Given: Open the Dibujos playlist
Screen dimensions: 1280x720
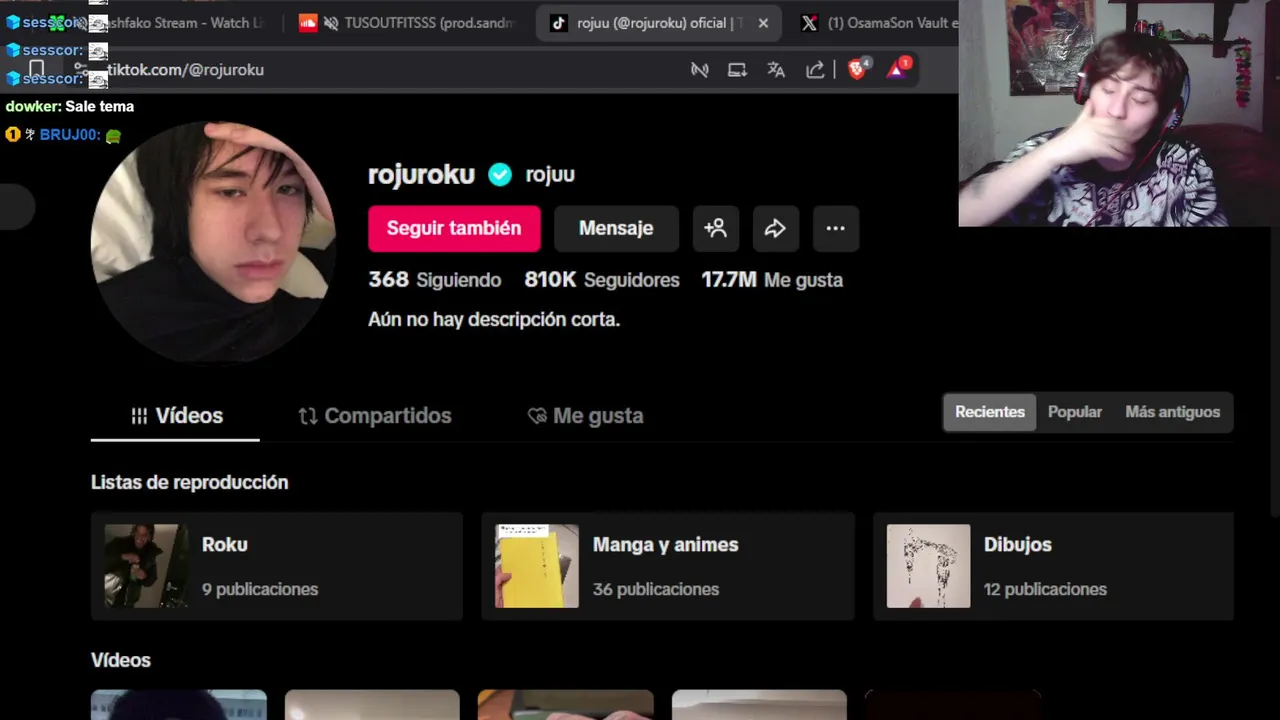Looking at the screenshot, I should click(x=1053, y=566).
